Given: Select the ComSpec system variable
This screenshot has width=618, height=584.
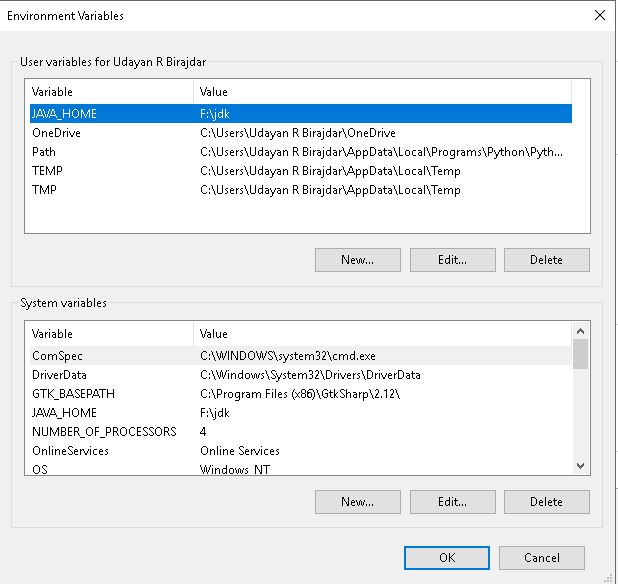Looking at the screenshot, I should tap(301, 355).
